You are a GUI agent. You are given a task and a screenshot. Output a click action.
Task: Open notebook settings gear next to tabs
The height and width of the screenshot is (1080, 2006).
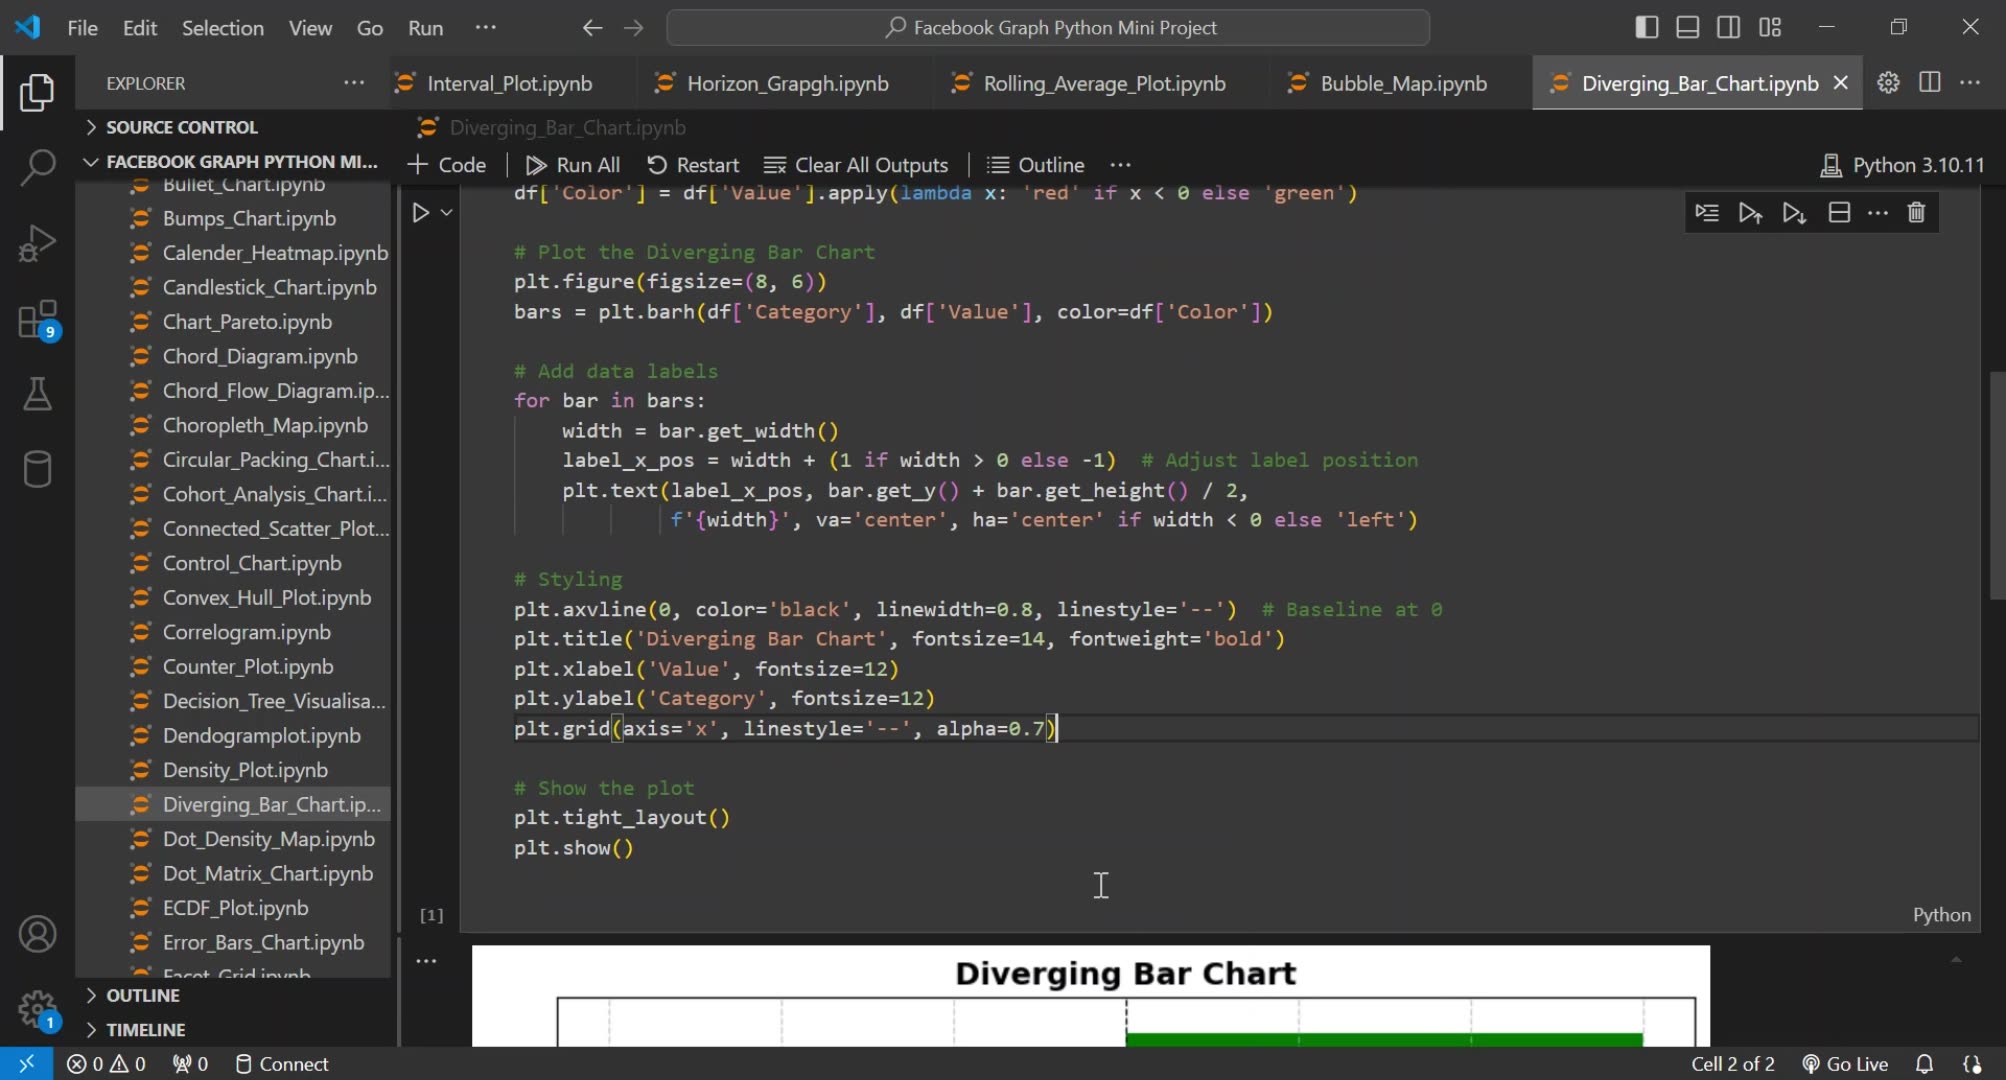(1888, 83)
